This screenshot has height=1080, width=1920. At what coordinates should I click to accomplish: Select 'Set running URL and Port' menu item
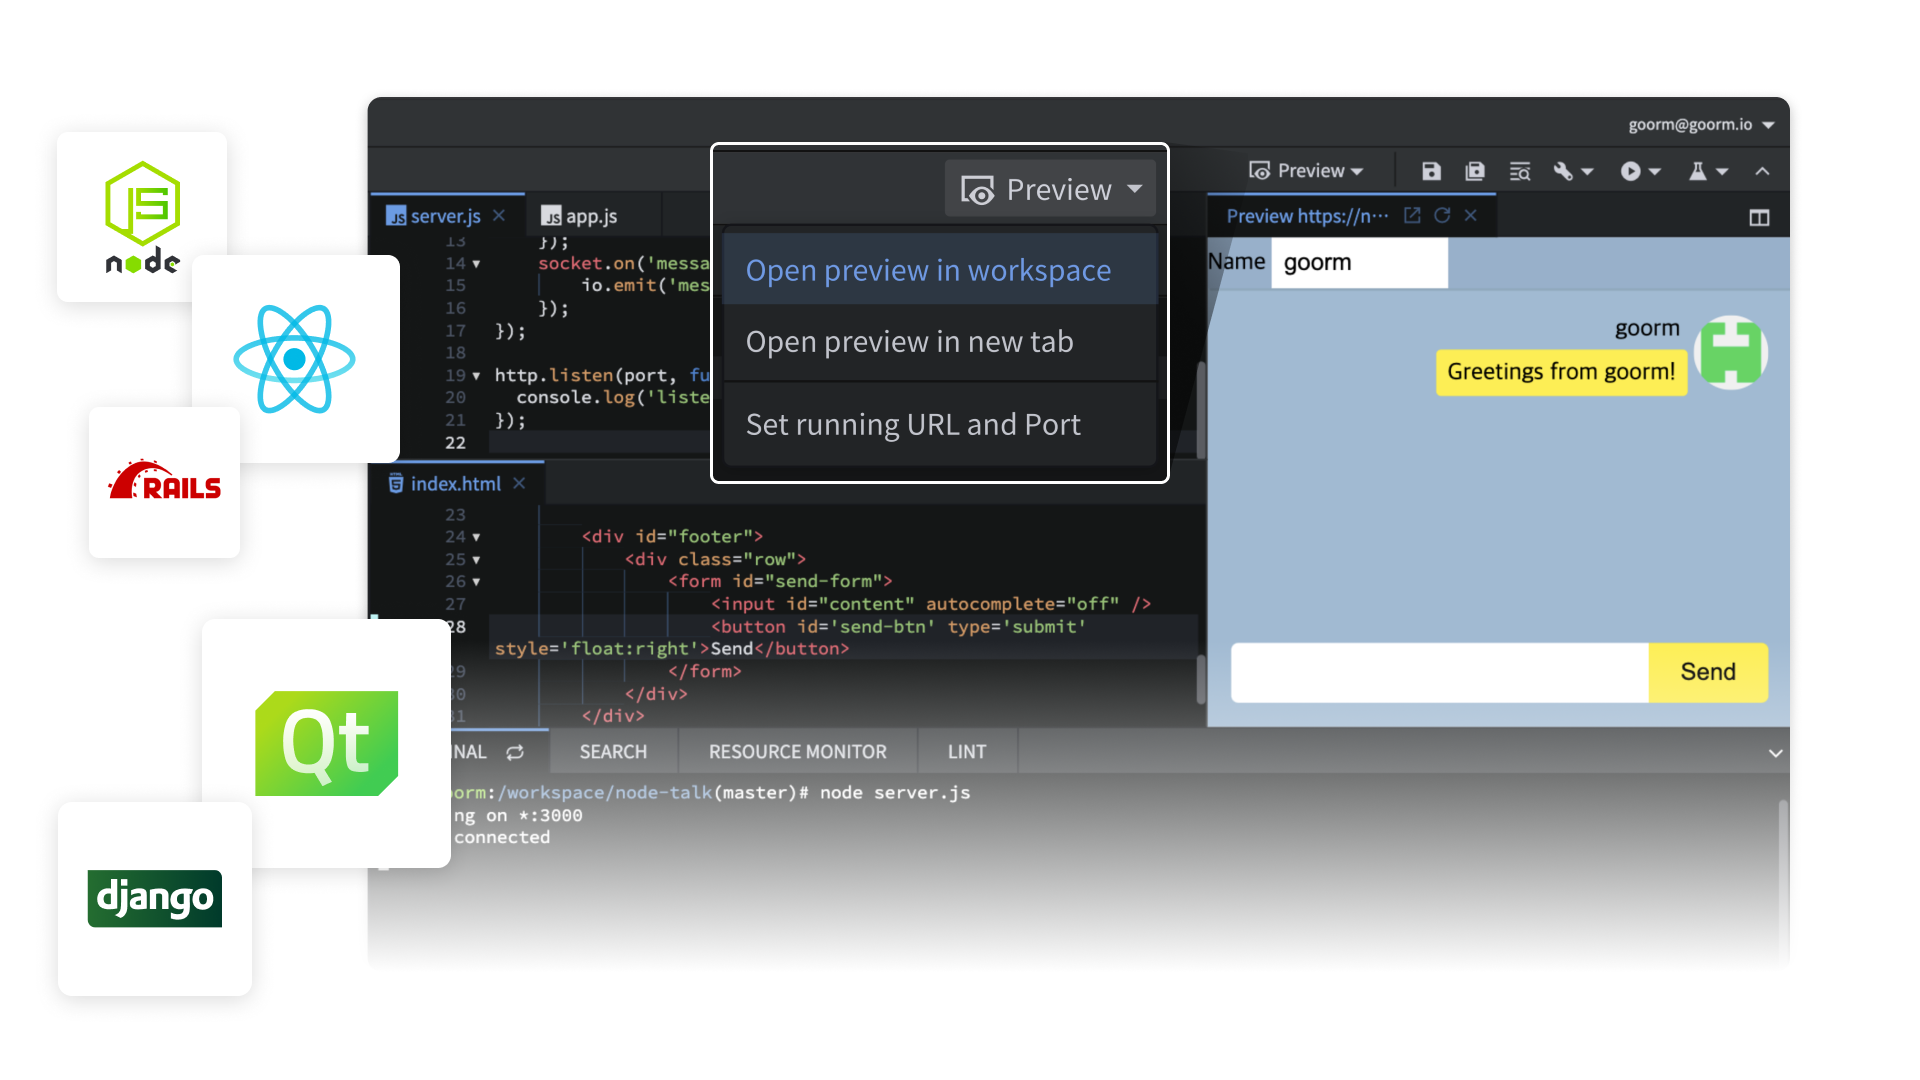[939, 424]
